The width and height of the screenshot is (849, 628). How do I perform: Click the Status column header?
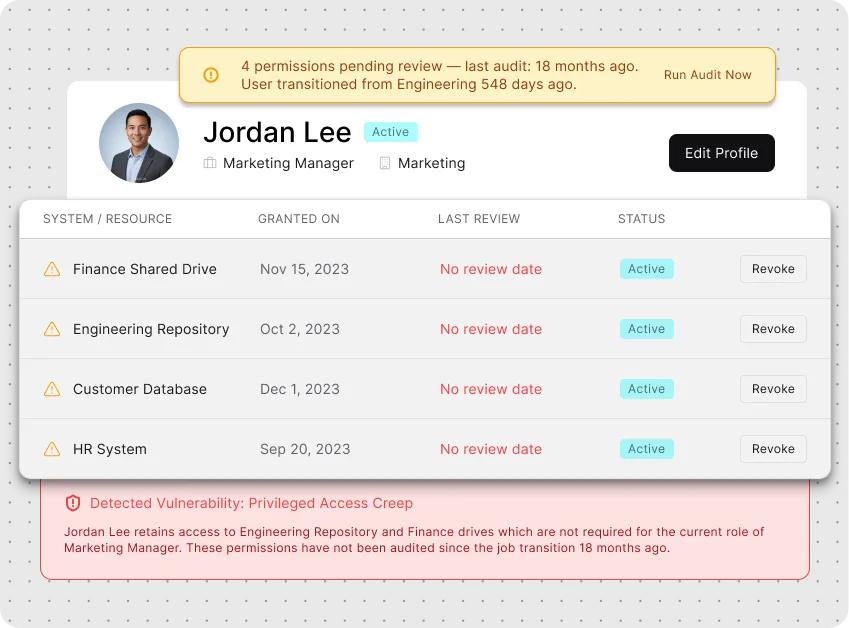[x=642, y=219]
